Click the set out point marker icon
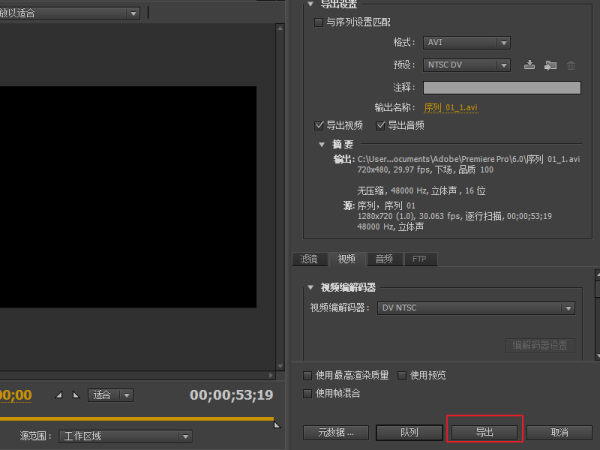The image size is (600, 450). pyautogui.click(x=75, y=394)
